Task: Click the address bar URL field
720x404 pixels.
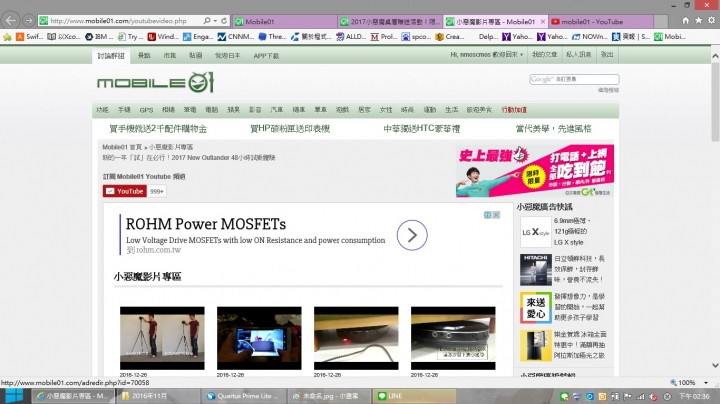Action: pyautogui.click(x=118, y=21)
